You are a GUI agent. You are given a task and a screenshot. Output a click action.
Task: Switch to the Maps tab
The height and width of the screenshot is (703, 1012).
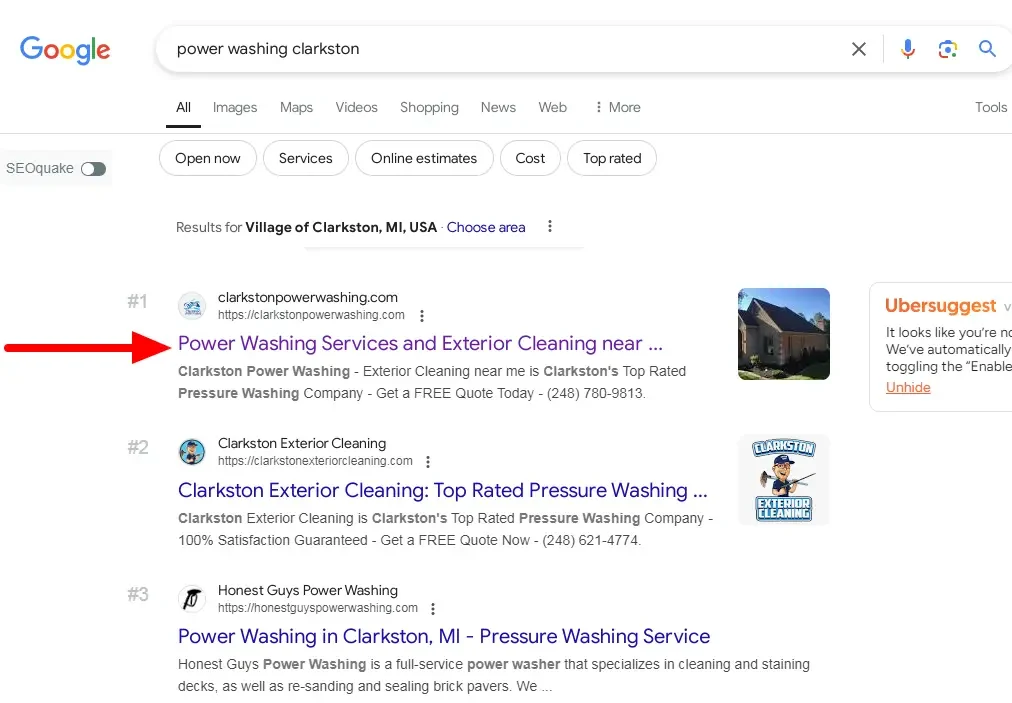(x=296, y=108)
